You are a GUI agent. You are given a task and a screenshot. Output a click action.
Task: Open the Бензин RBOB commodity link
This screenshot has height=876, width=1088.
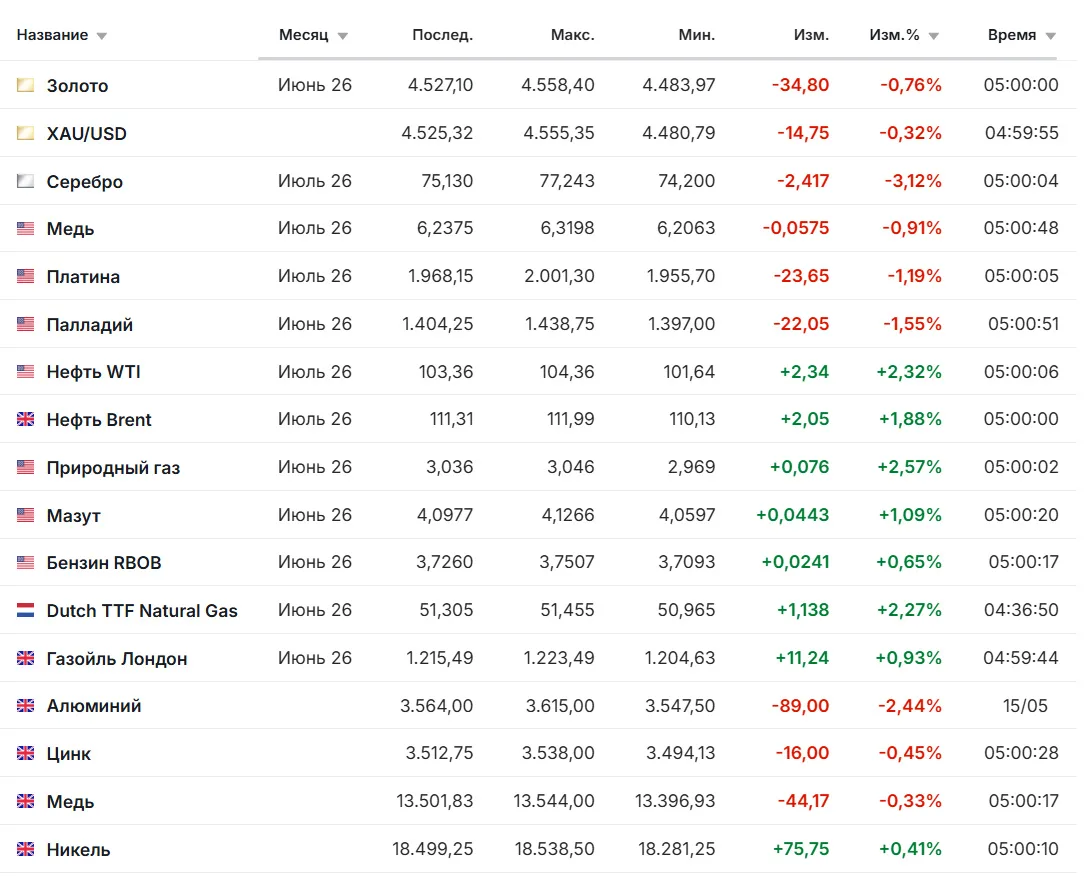click(104, 562)
